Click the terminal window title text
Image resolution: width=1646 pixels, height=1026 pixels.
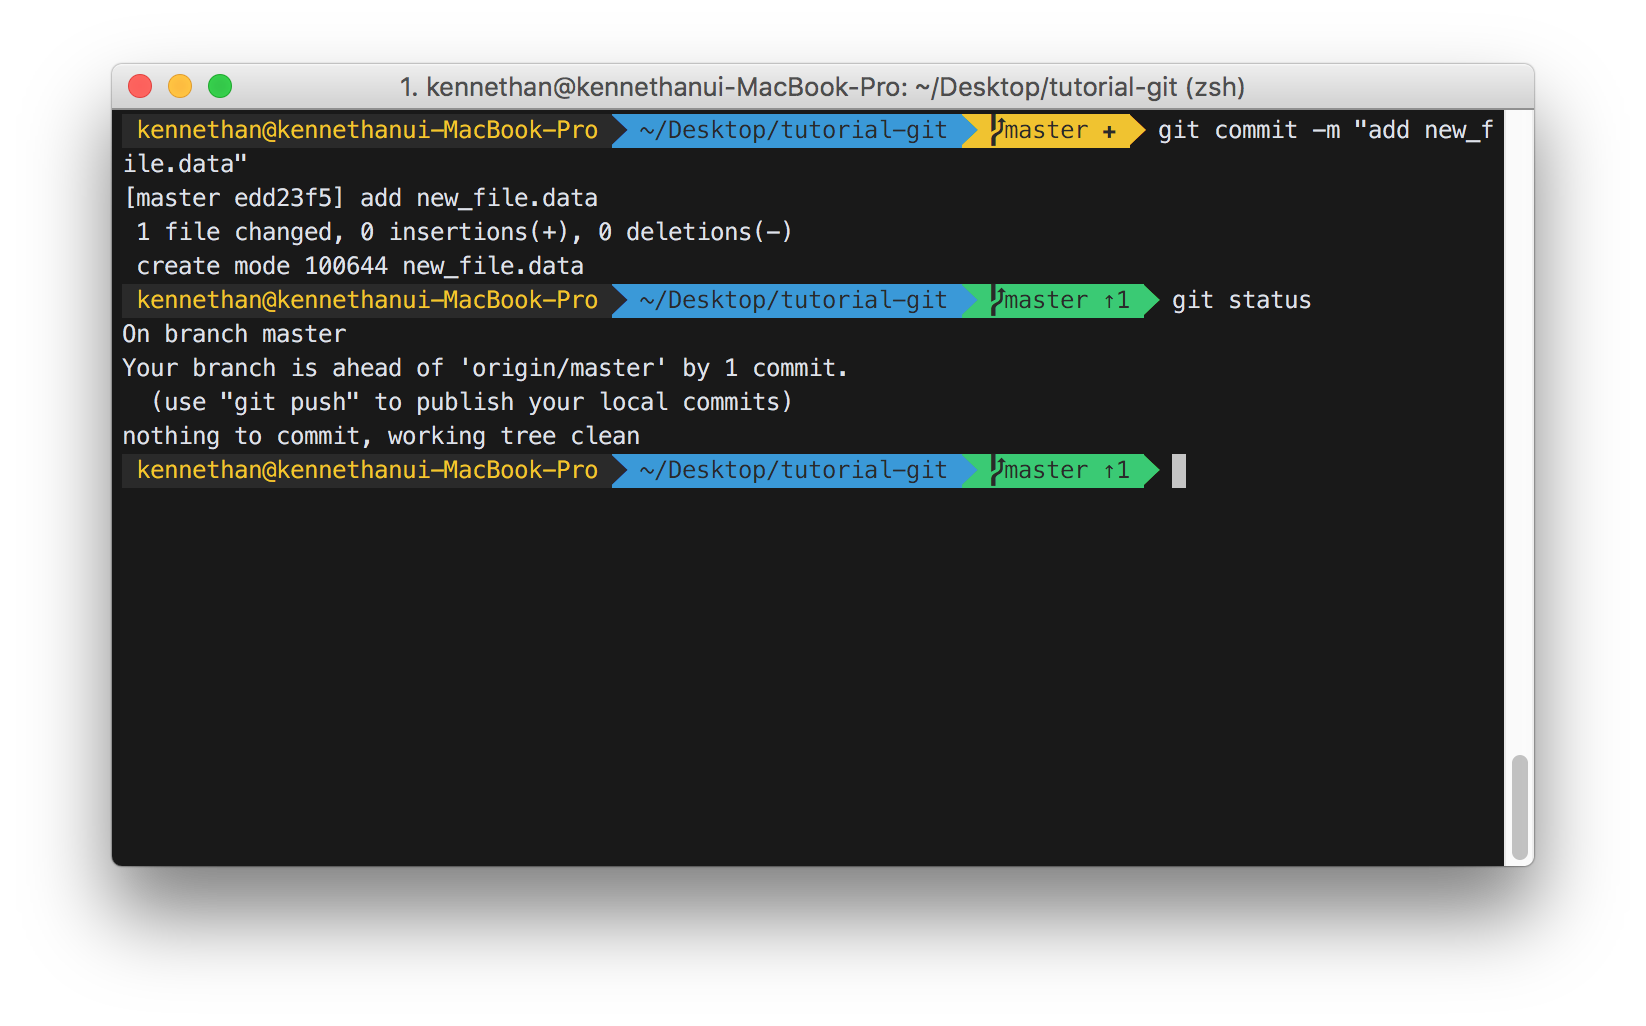[x=822, y=87]
